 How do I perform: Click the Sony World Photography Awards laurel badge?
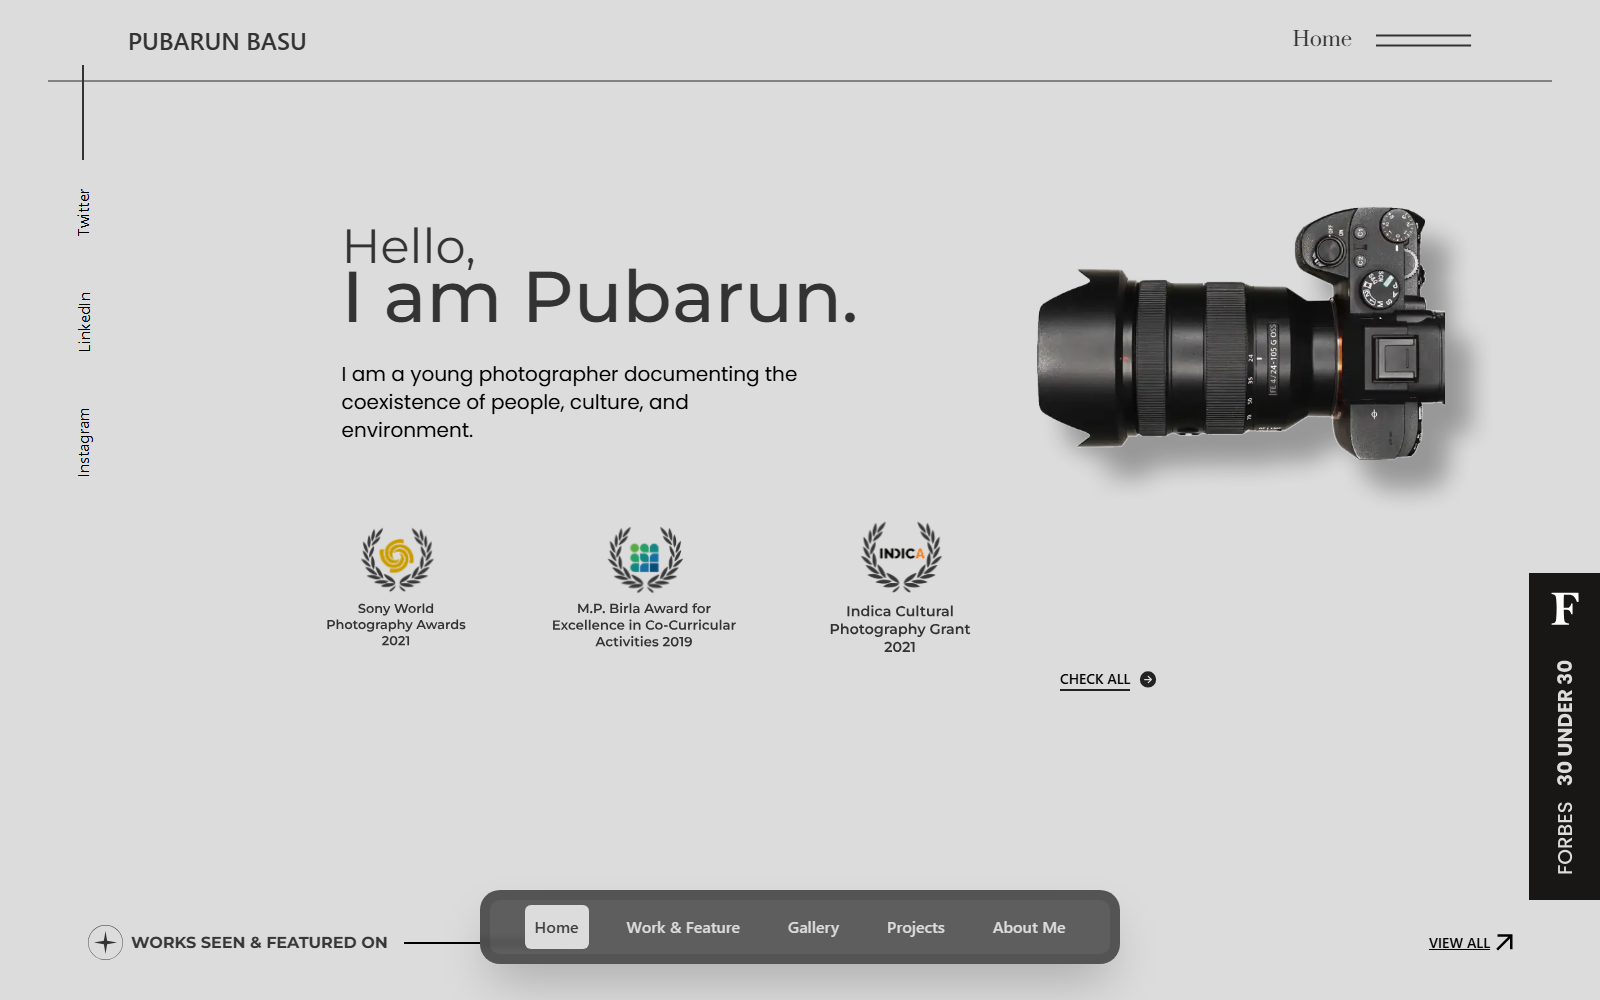click(x=397, y=559)
